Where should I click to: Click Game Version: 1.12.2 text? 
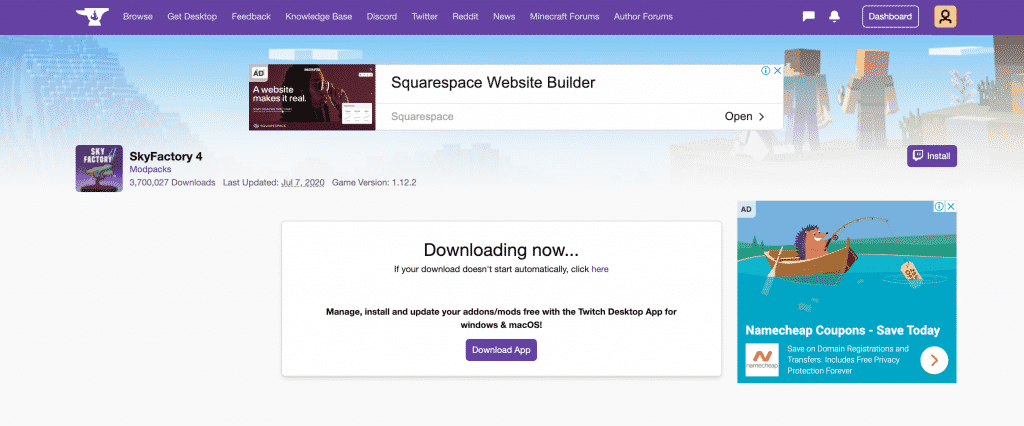(374, 182)
